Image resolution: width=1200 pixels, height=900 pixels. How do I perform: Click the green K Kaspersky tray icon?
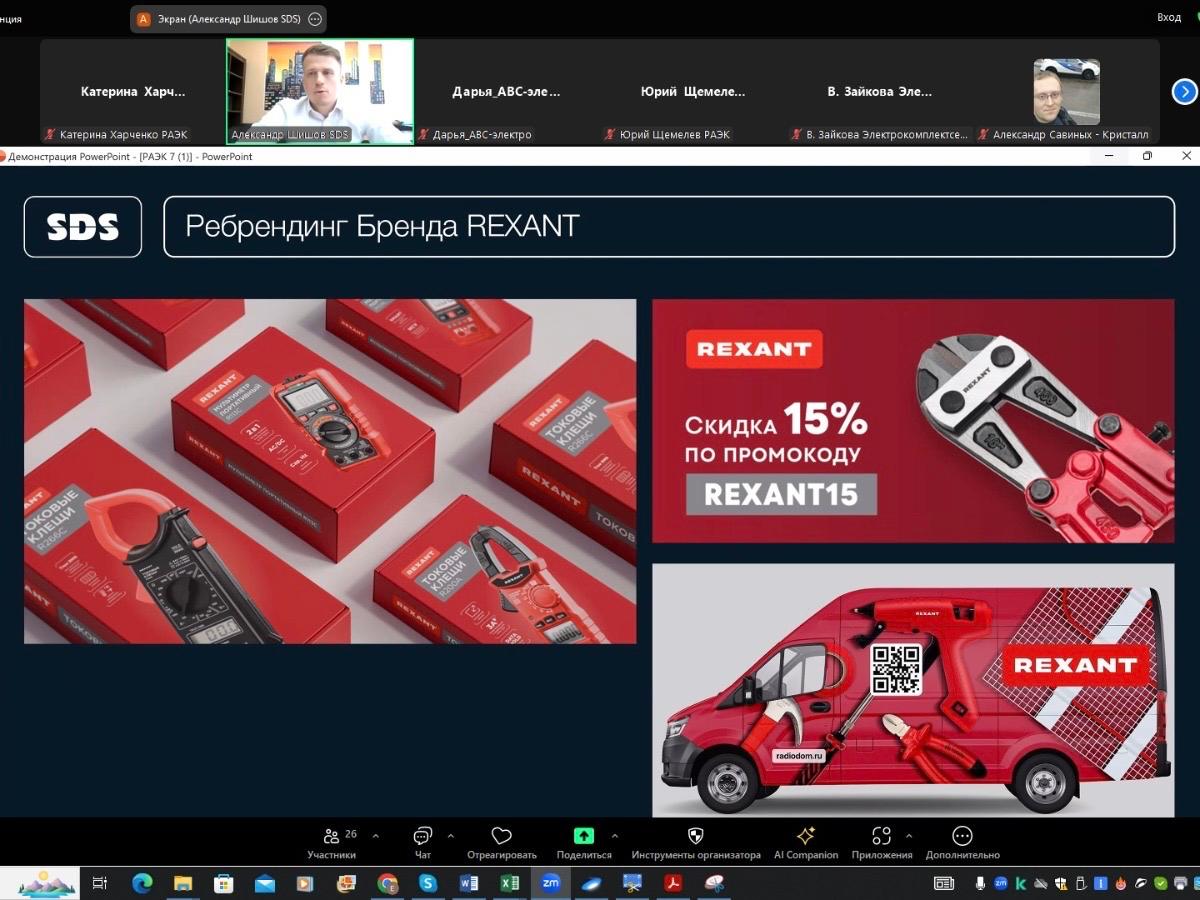[1021, 883]
